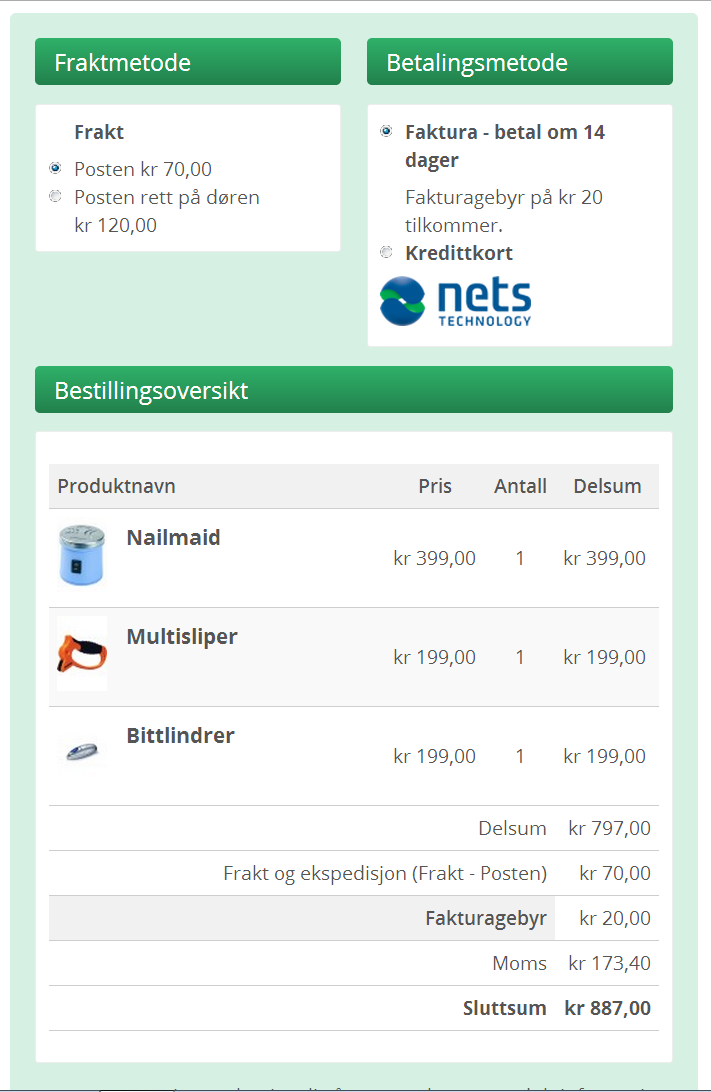Select Kredittkort payment radio button

pyautogui.click(x=386, y=252)
